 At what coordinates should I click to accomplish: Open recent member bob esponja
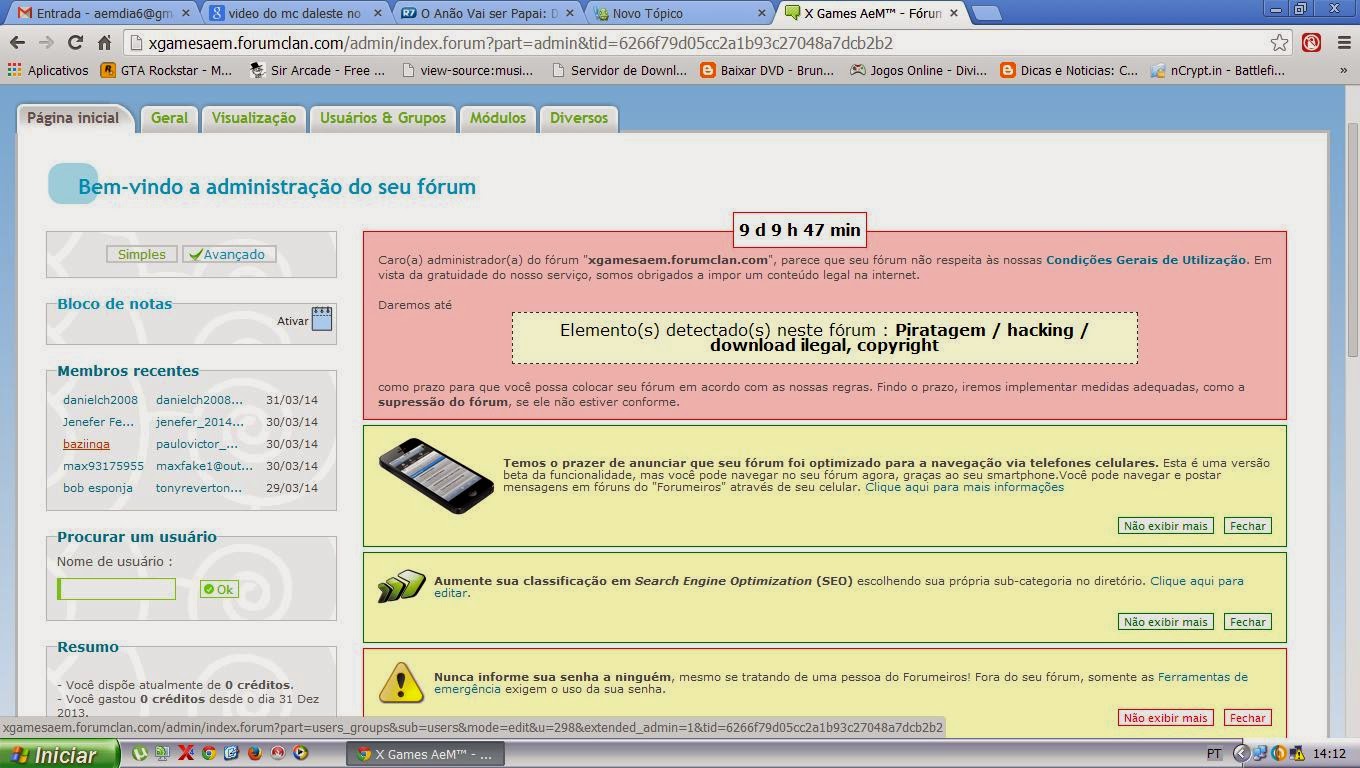(x=98, y=488)
